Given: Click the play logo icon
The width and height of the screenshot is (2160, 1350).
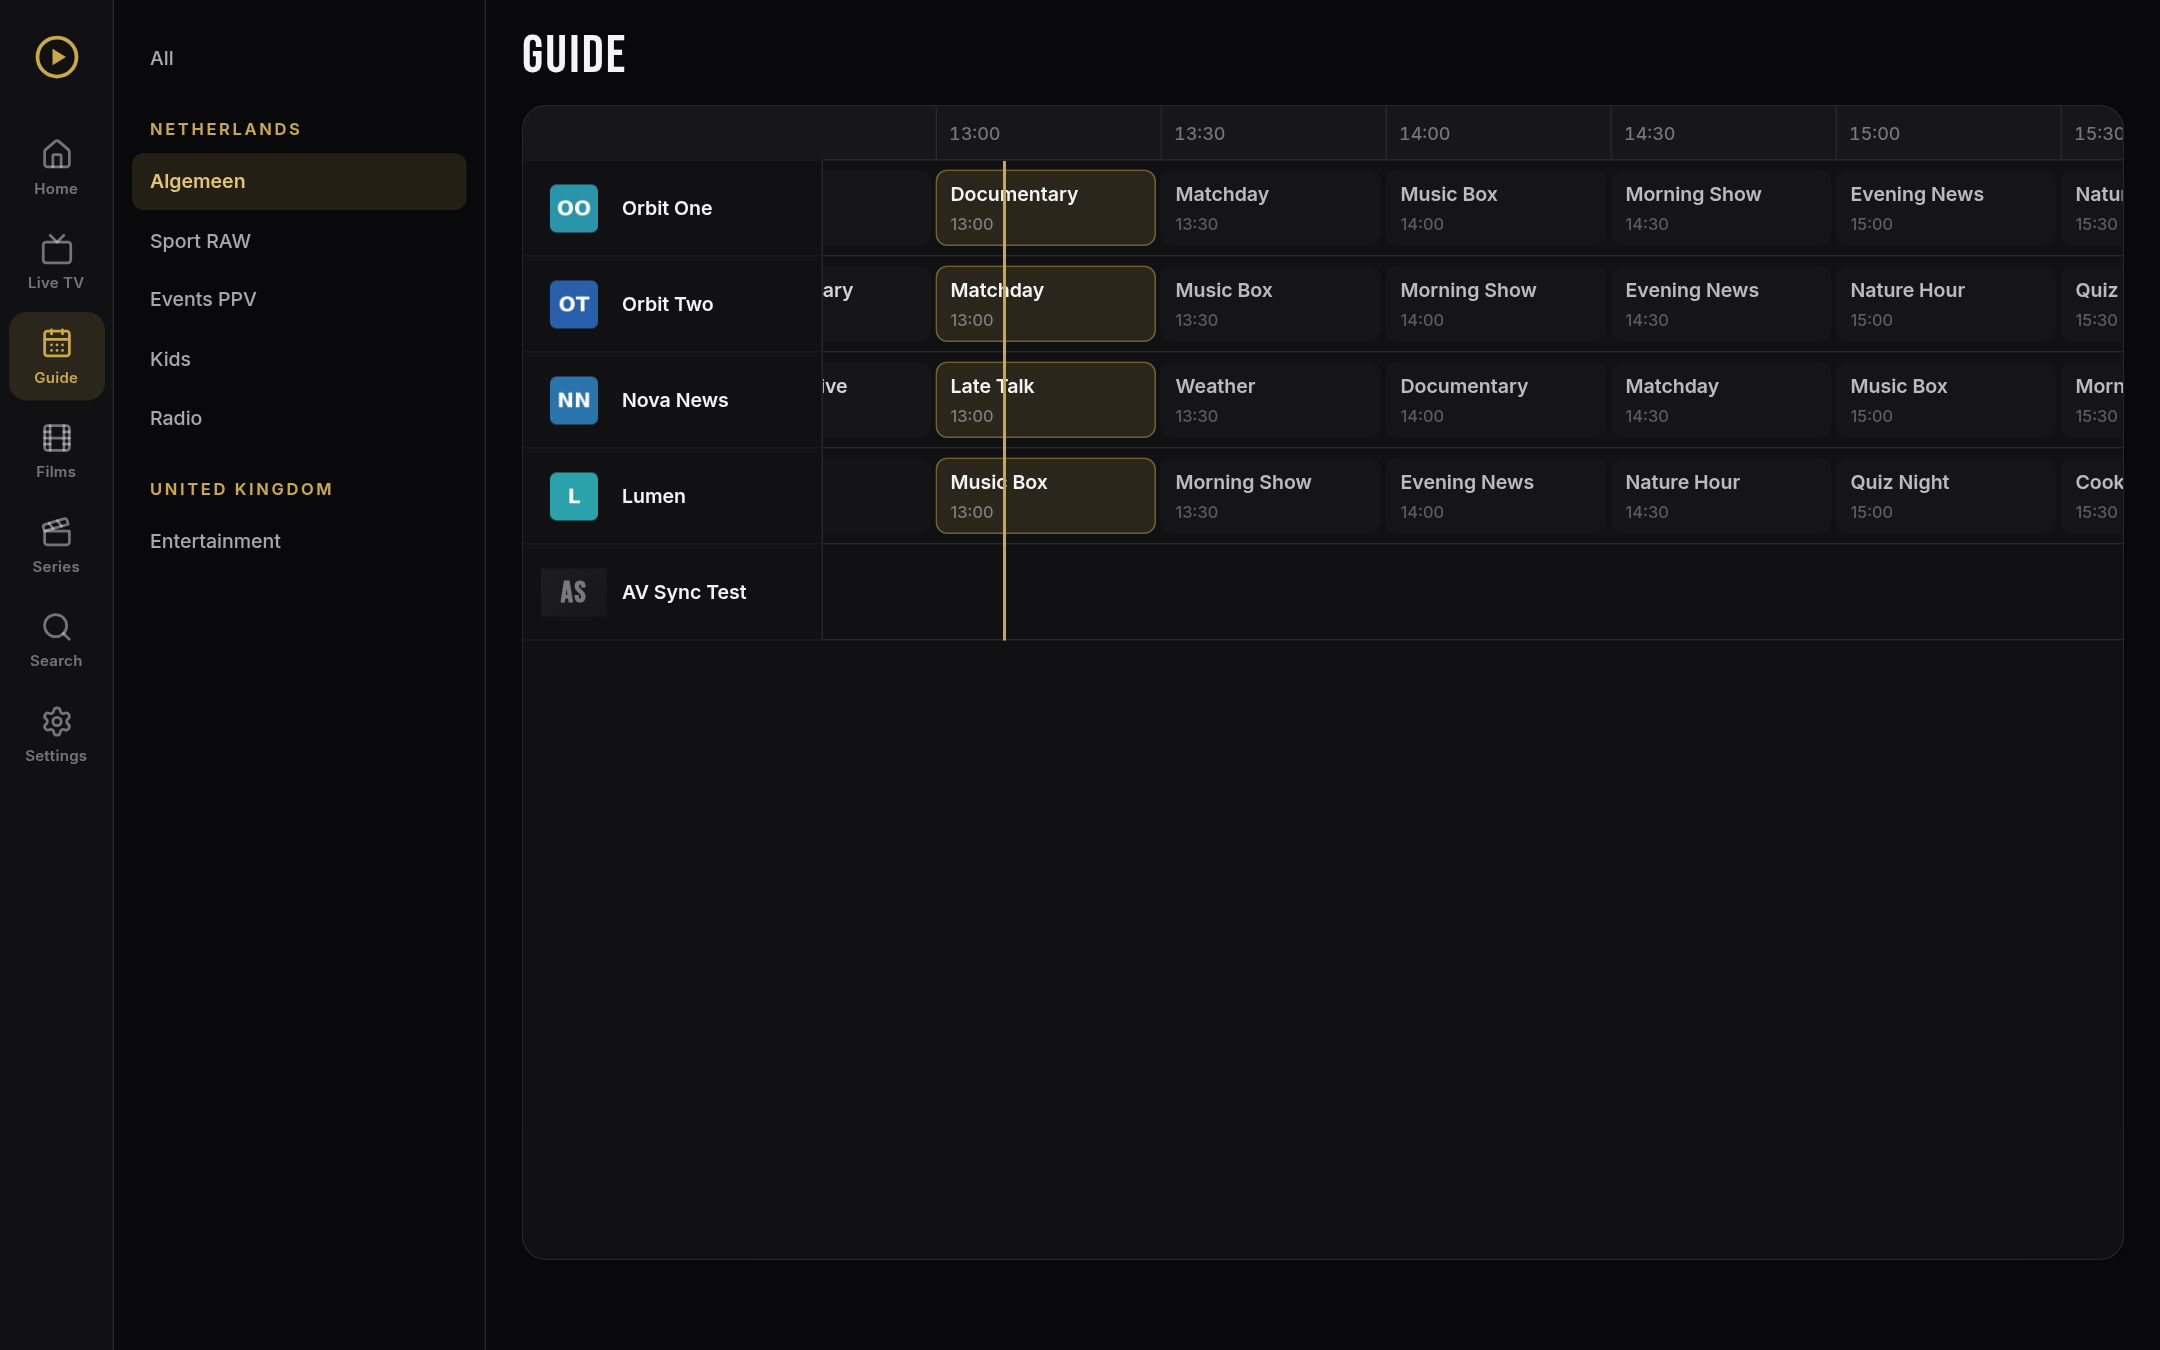Looking at the screenshot, I should coord(57,57).
